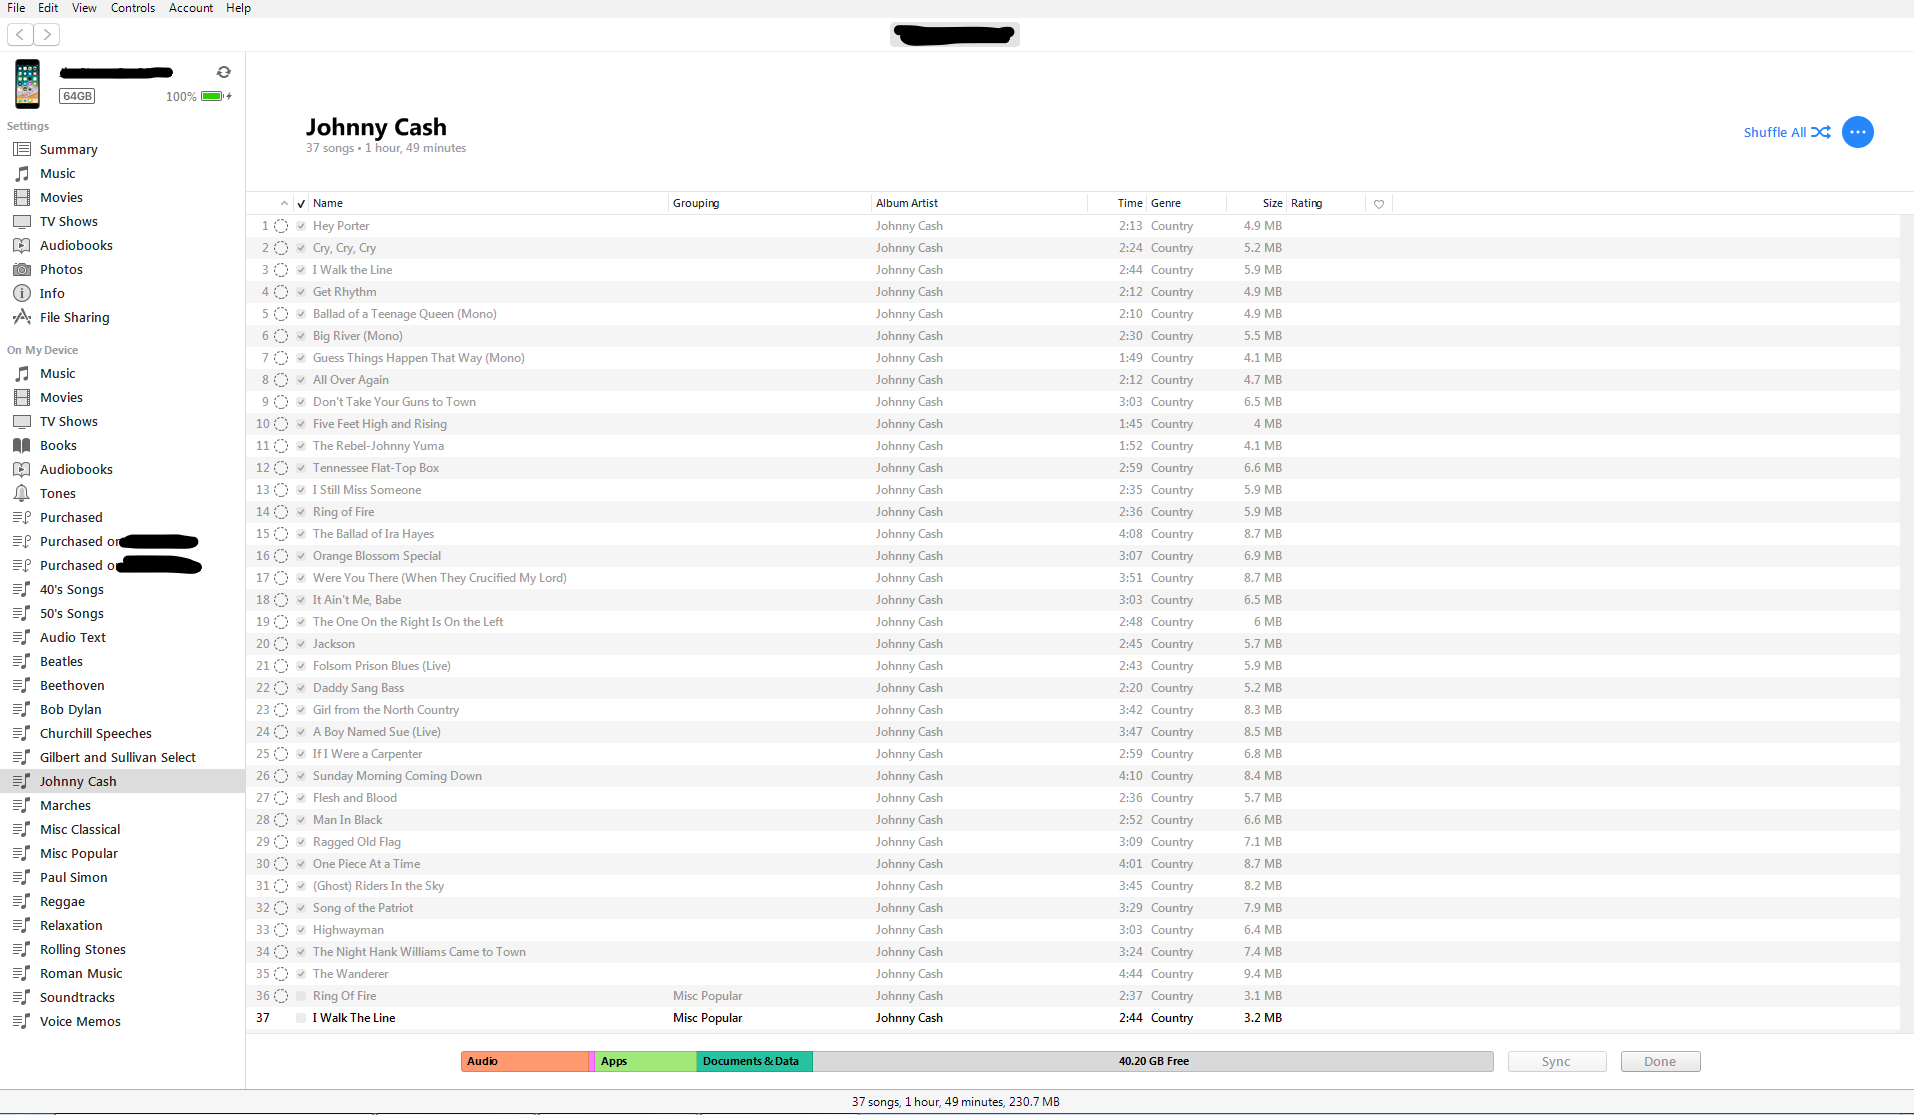Screen dimensions: 1914x1115
Task: Click the Apps segment of storage bar
Action: (x=646, y=1062)
